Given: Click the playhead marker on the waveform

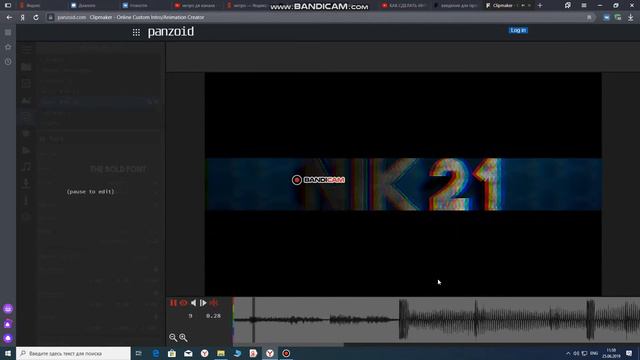Looking at the screenshot, I should 253,320.
